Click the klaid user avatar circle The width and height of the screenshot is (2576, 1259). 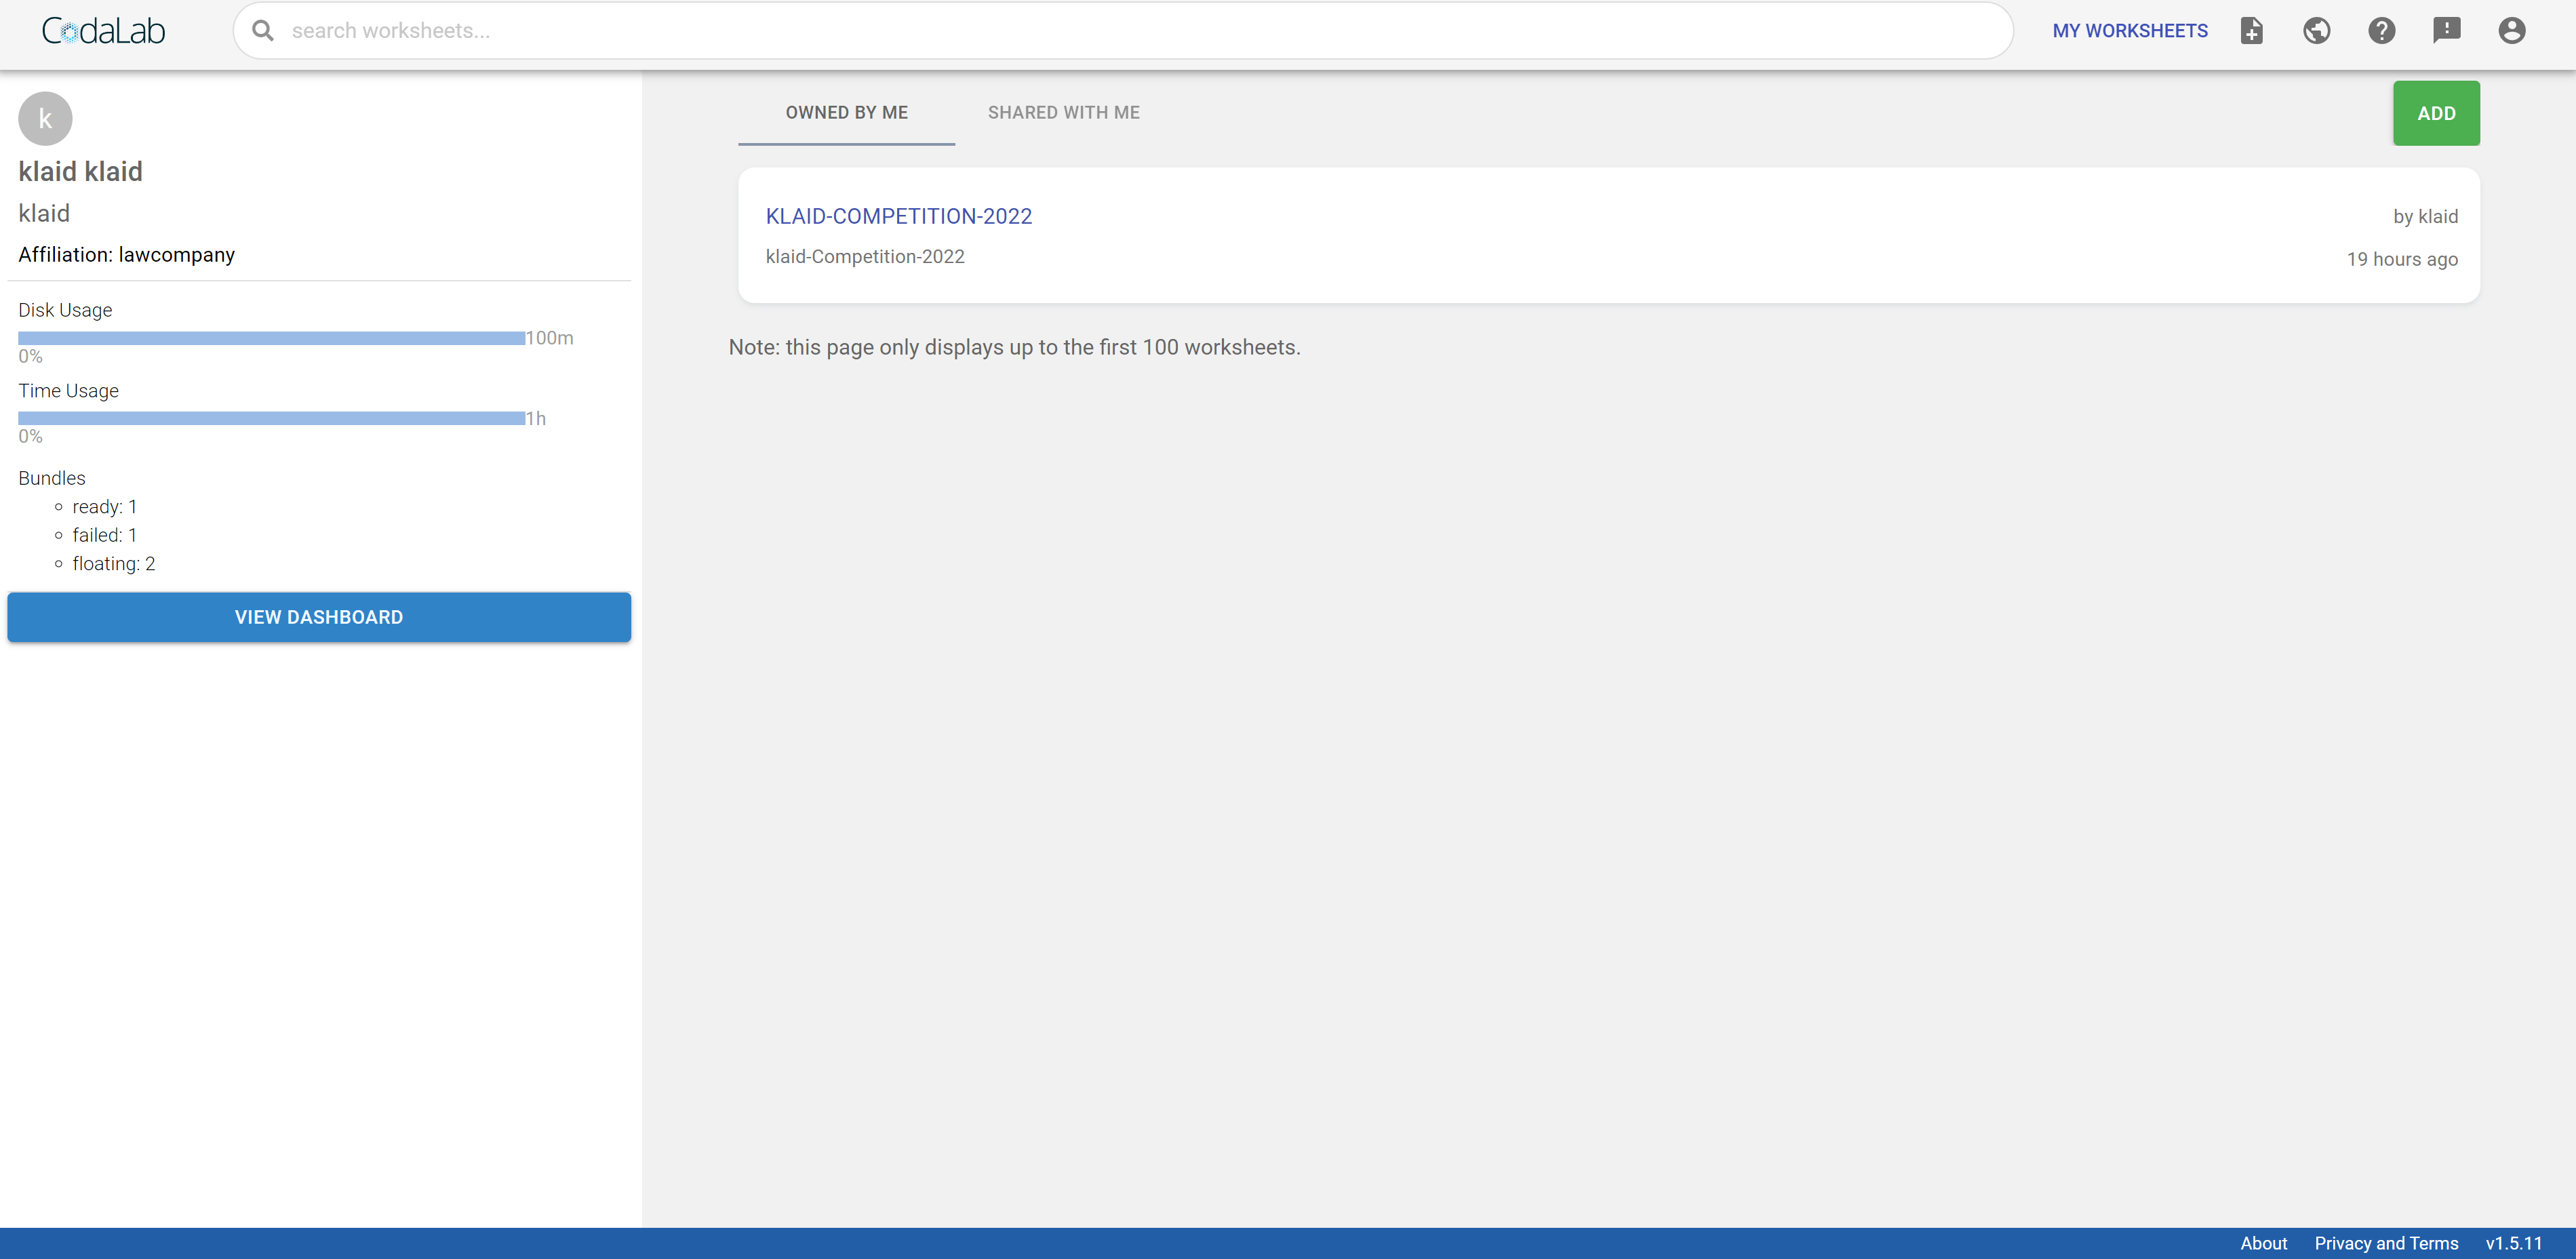point(45,119)
